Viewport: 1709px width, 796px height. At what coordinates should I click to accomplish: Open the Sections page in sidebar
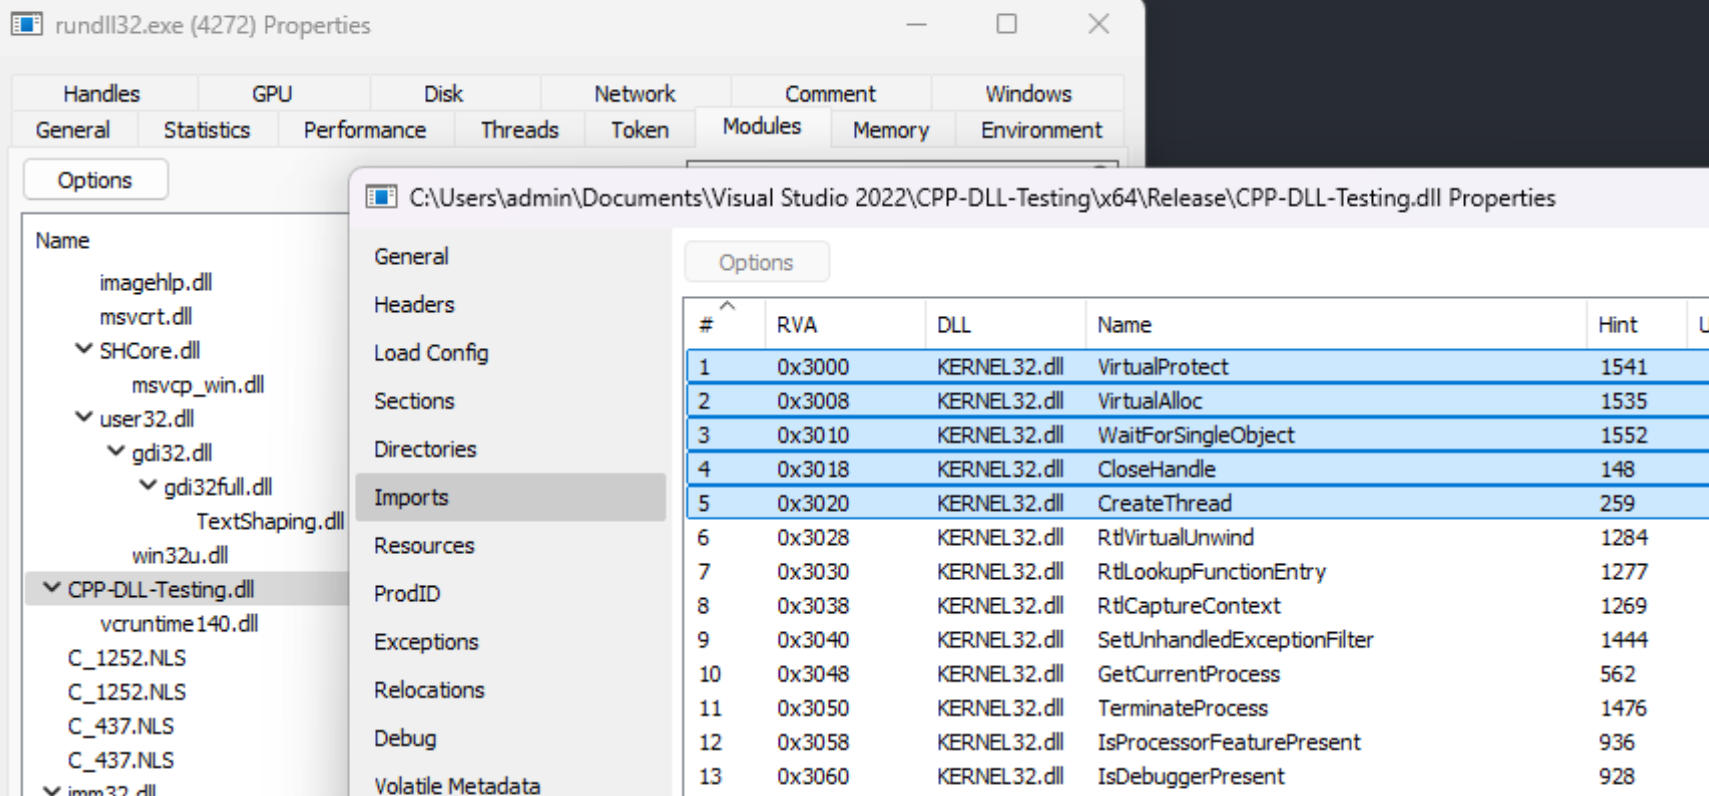(510, 401)
